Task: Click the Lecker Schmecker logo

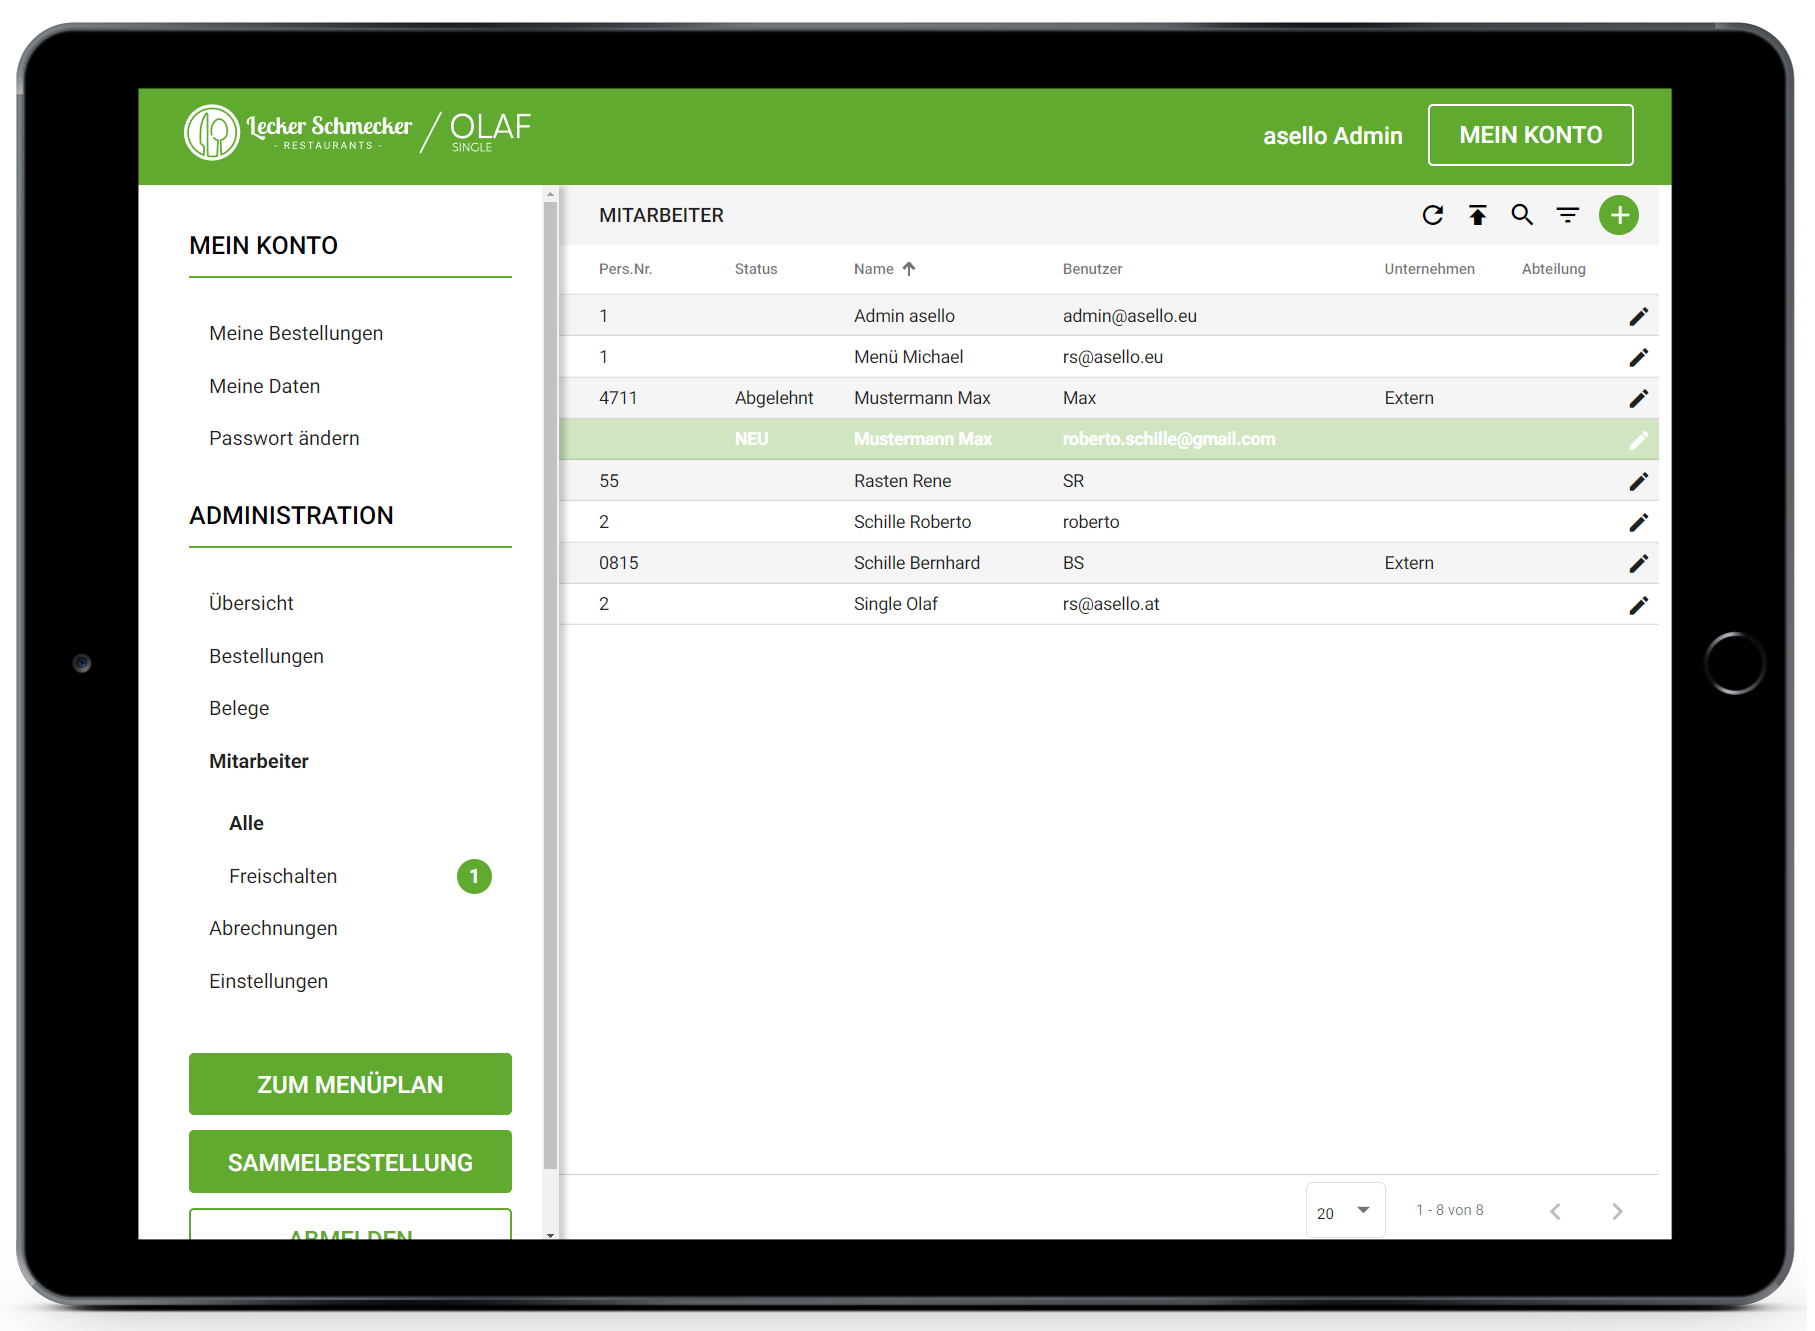Action: [299, 133]
